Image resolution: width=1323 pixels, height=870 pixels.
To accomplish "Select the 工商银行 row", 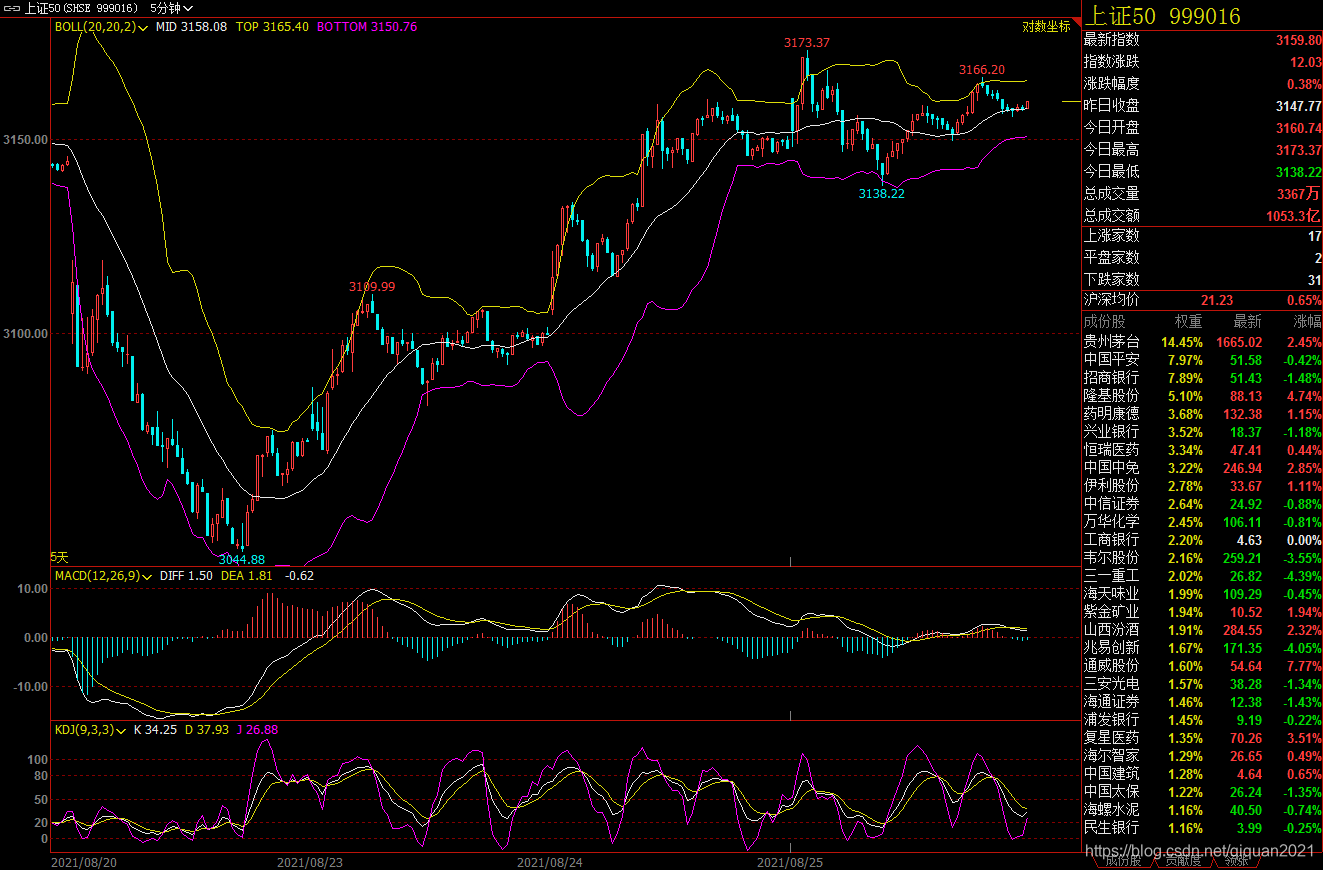I will pos(1203,540).
